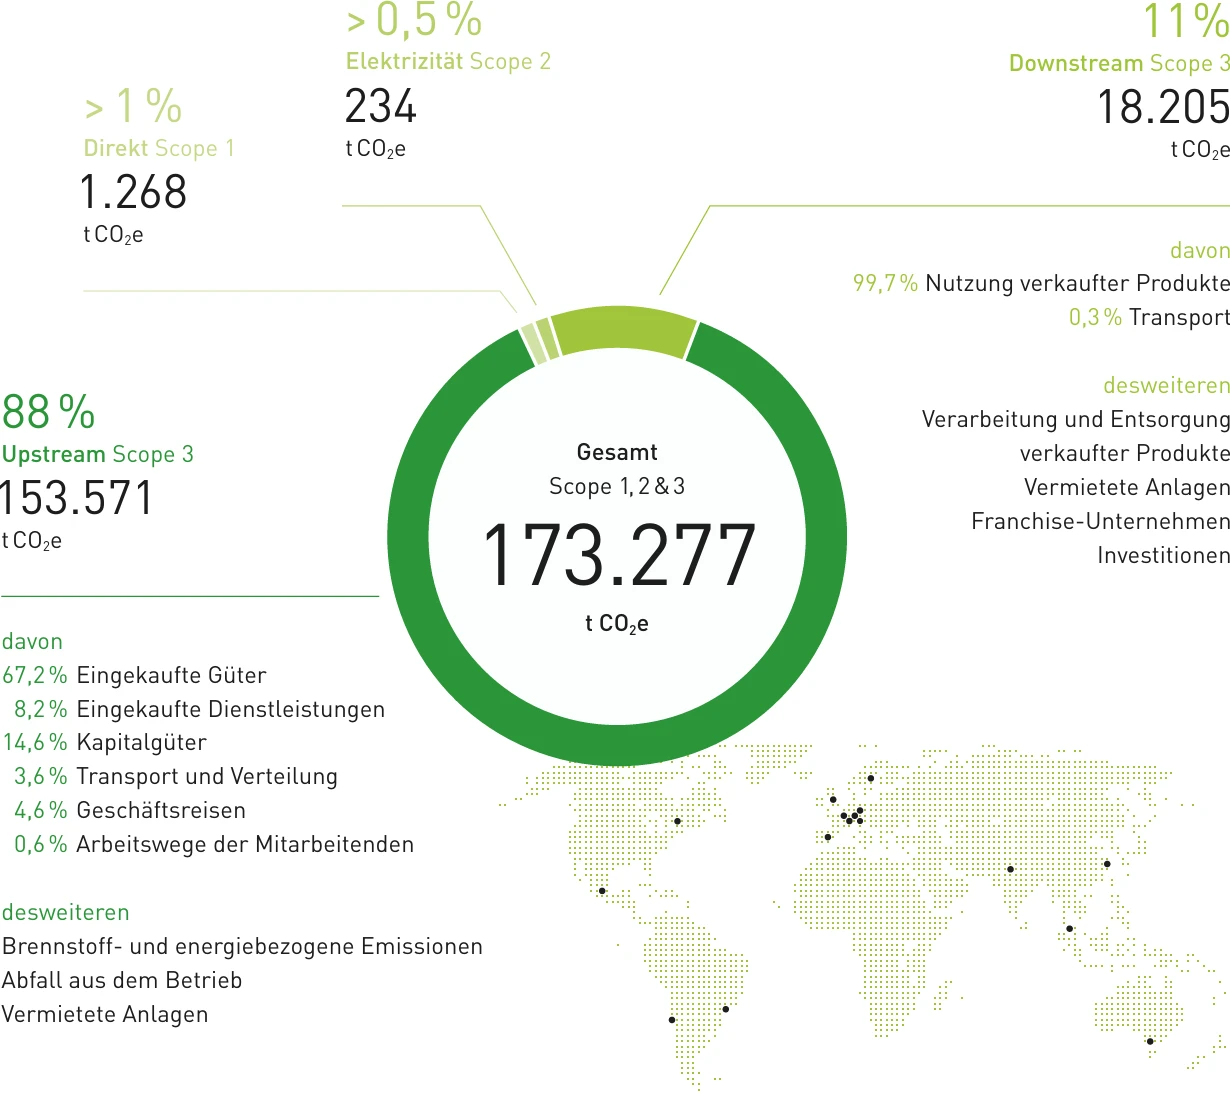Screen dimensions: 1230x1094
Task: Click the Franchise-Unternehmen text
Action: pos(1100,521)
